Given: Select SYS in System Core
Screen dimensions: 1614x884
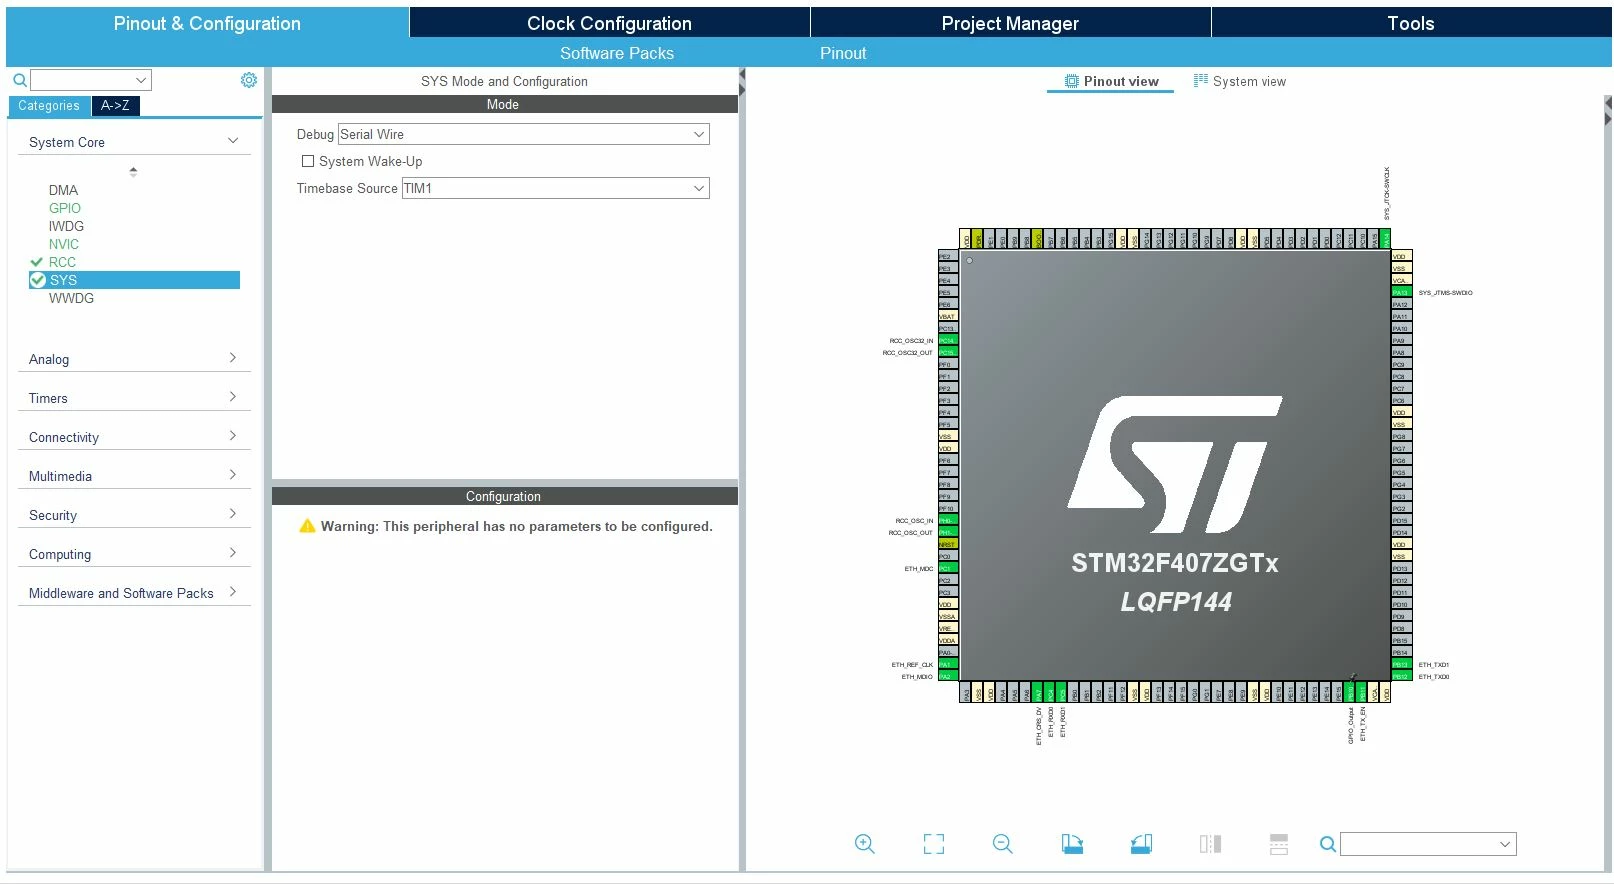Looking at the screenshot, I should pyautogui.click(x=134, y=280).
